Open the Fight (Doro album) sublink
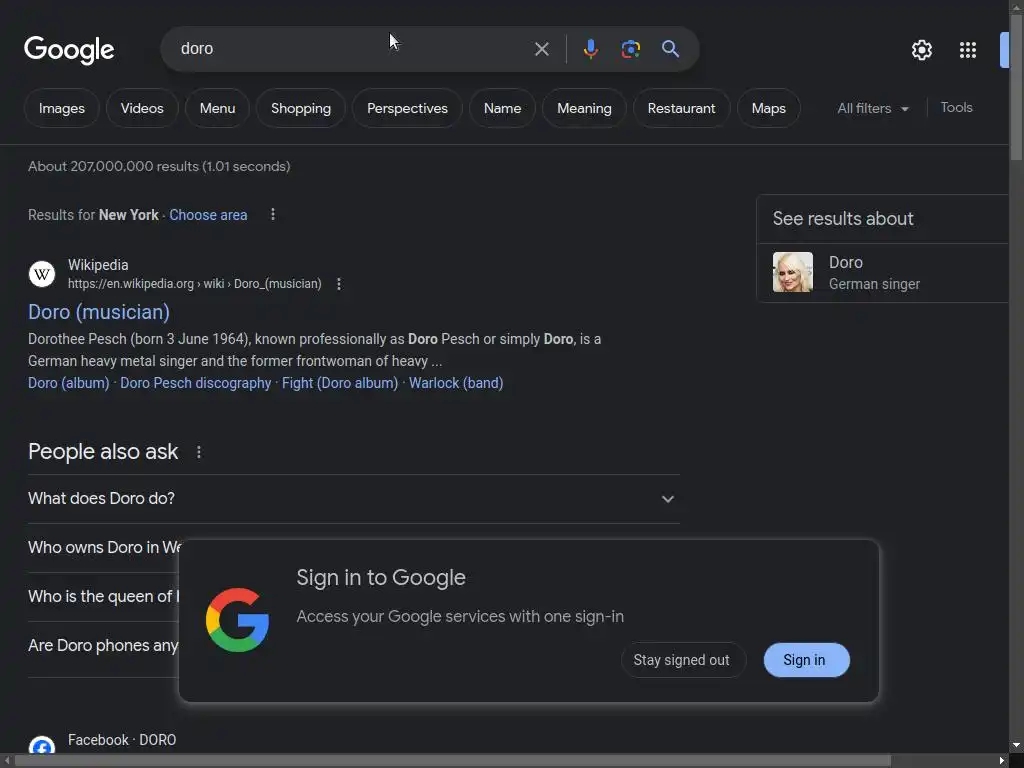 click(x=340, y=383)
